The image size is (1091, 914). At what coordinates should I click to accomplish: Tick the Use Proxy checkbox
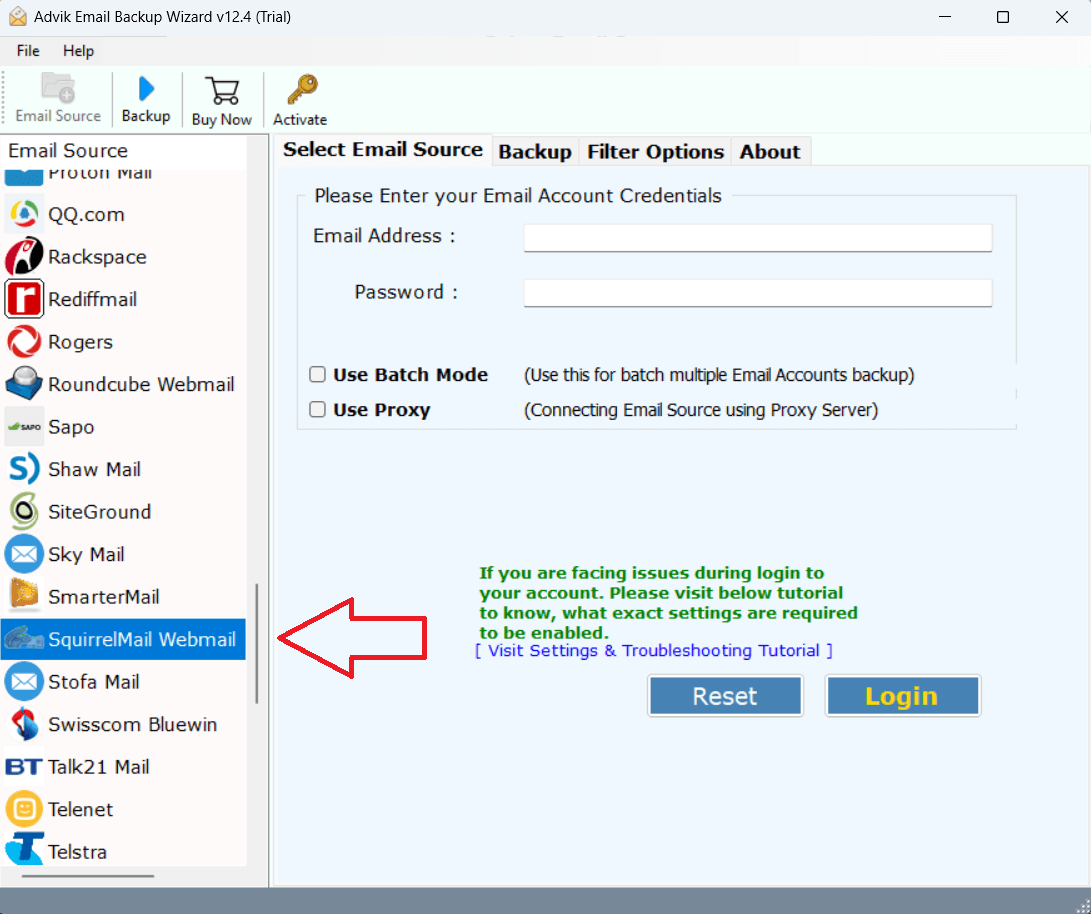tap(318, 410)
